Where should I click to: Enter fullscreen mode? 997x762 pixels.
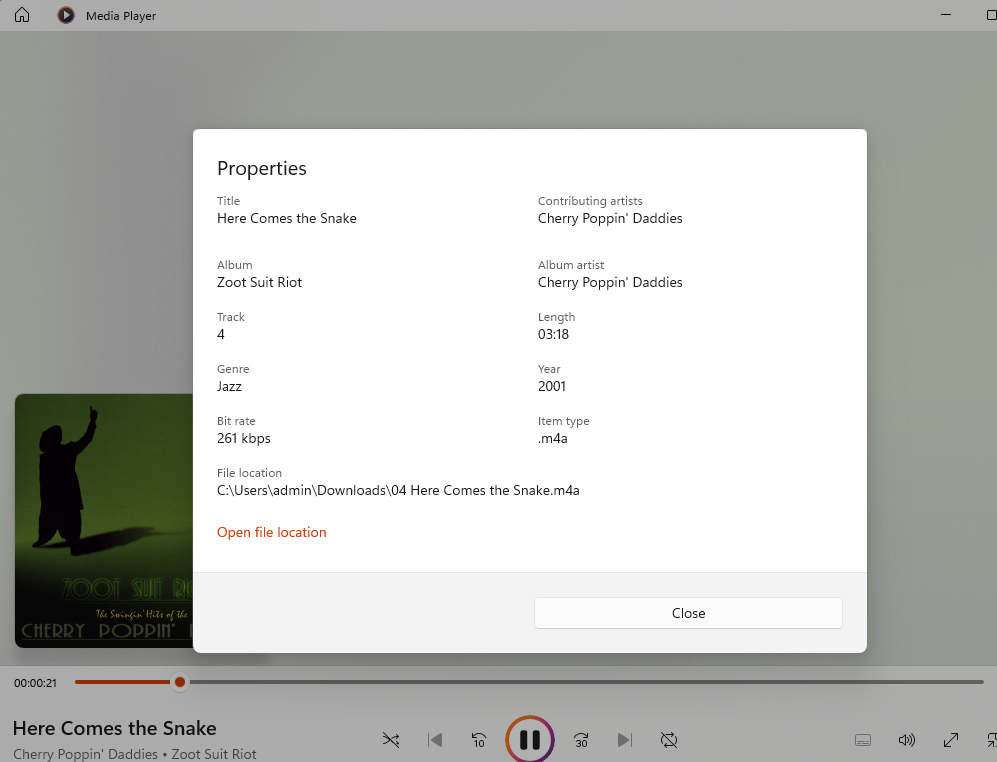[950, 740]
